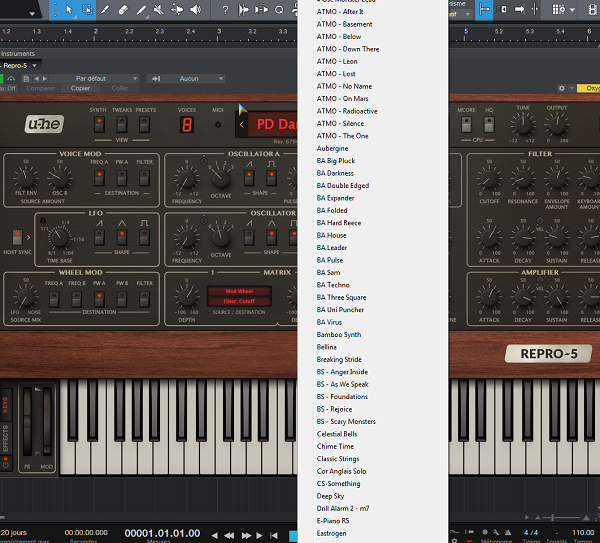Select the Split knife tool
The height and width of the screenshot is (543, 600).
(104, 10)
